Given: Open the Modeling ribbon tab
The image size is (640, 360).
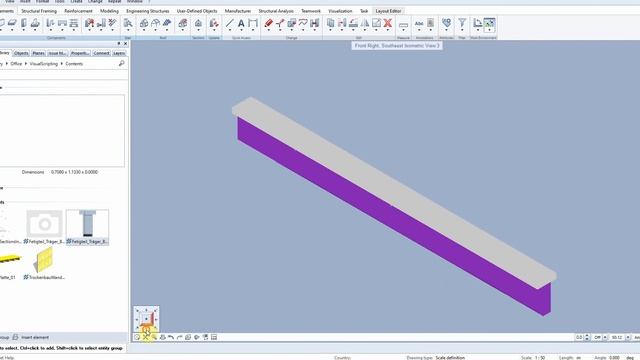Looking at the screenshot, I should (109, 11).
